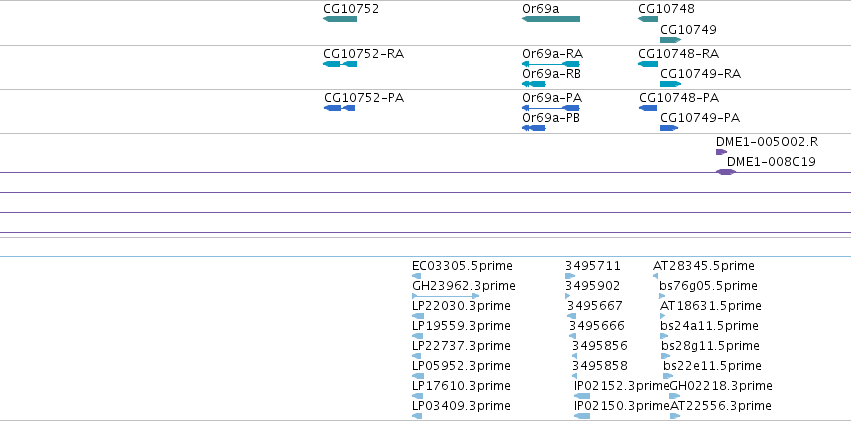Open the DME1-005O02.R label text
This screenshot has height=421, width=851.
[x=767, y=142]
